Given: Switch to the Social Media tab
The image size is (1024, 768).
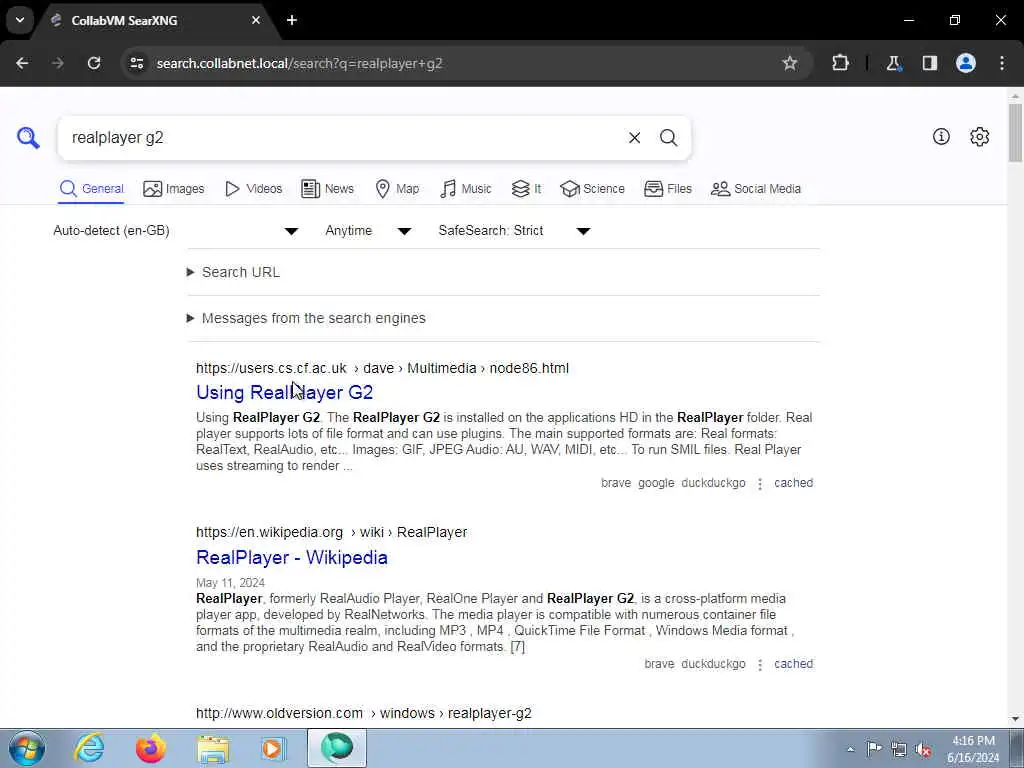Looking at the screenshot, I should point(756,189).
